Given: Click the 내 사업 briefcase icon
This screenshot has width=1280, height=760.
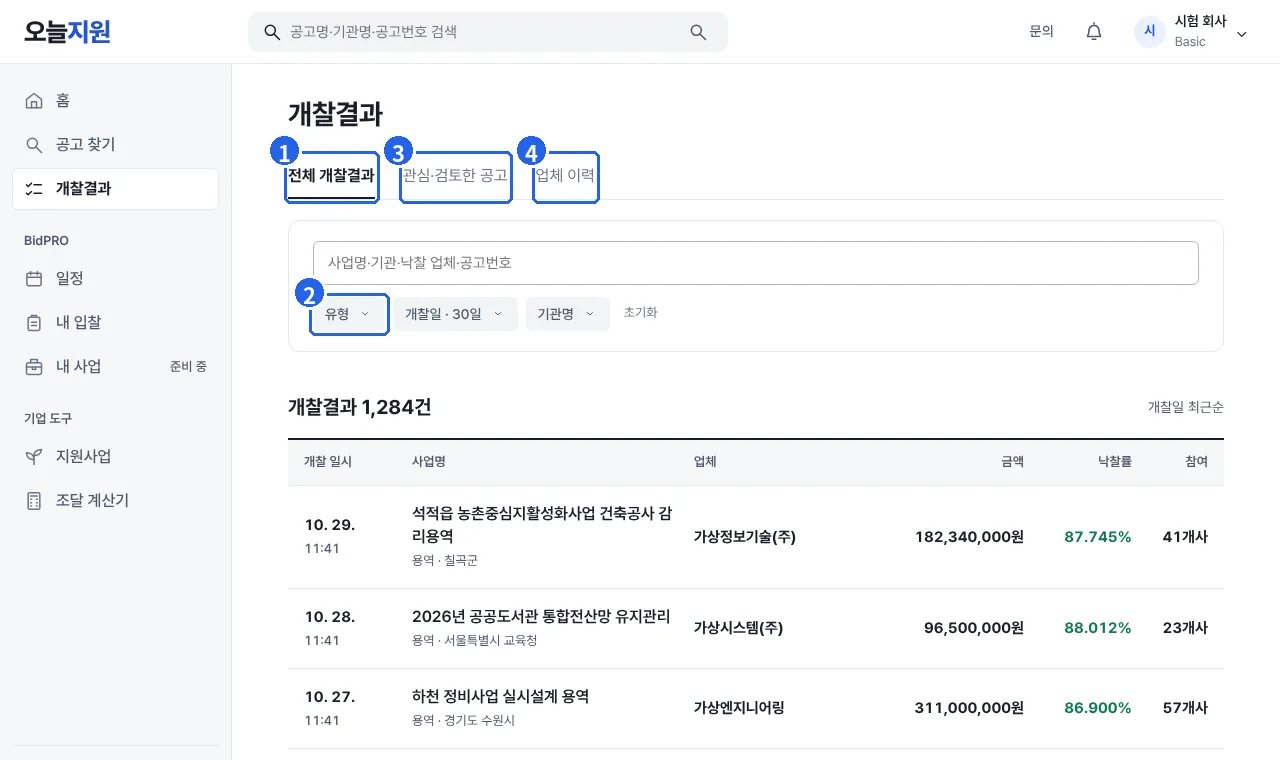Looking at the screenshot, I should (34, 367).
